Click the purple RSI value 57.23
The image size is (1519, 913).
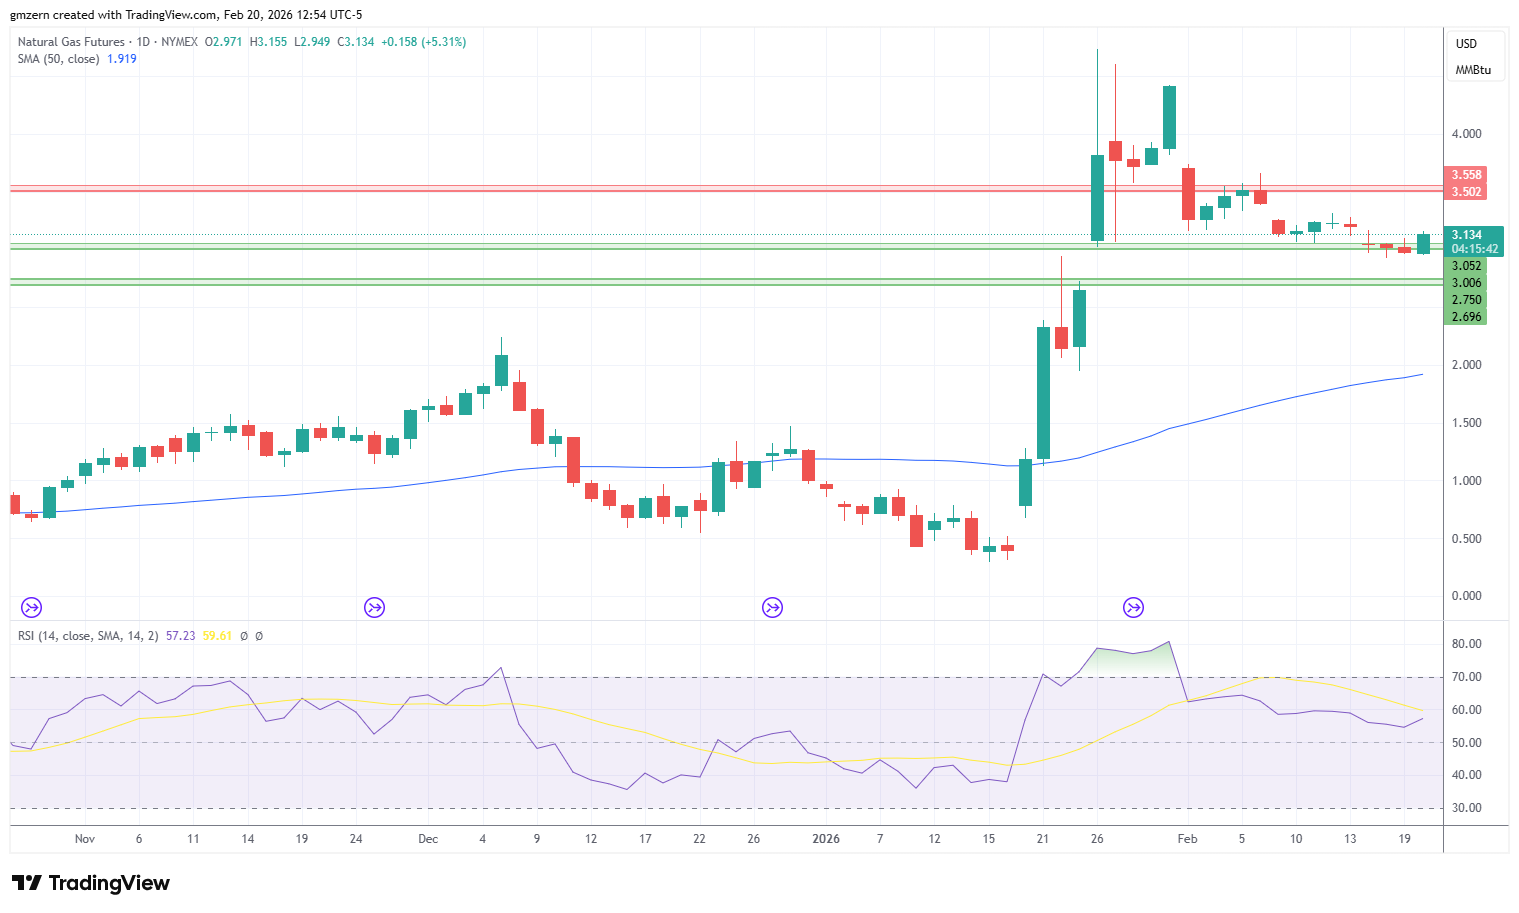click(181, 636)
